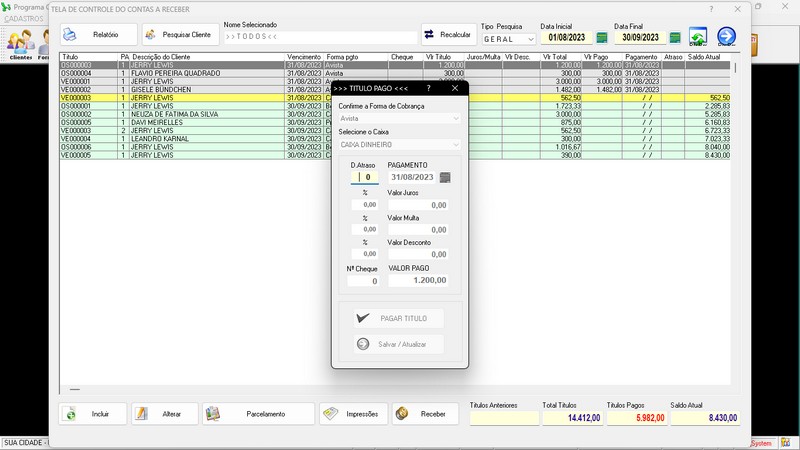
Task: Close the TITULO PAGO dialog
Action: (455, 88)
